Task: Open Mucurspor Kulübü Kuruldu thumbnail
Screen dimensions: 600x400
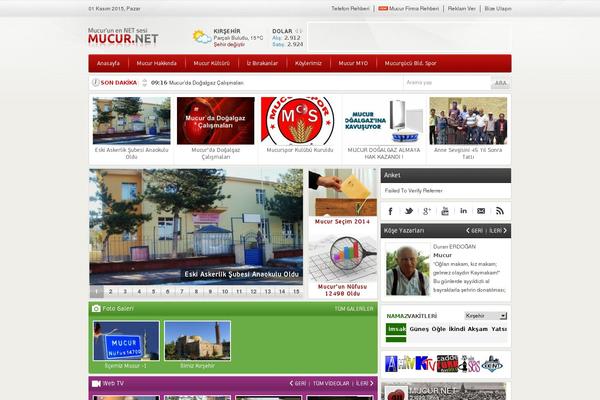Action: (x=300, y=121)
